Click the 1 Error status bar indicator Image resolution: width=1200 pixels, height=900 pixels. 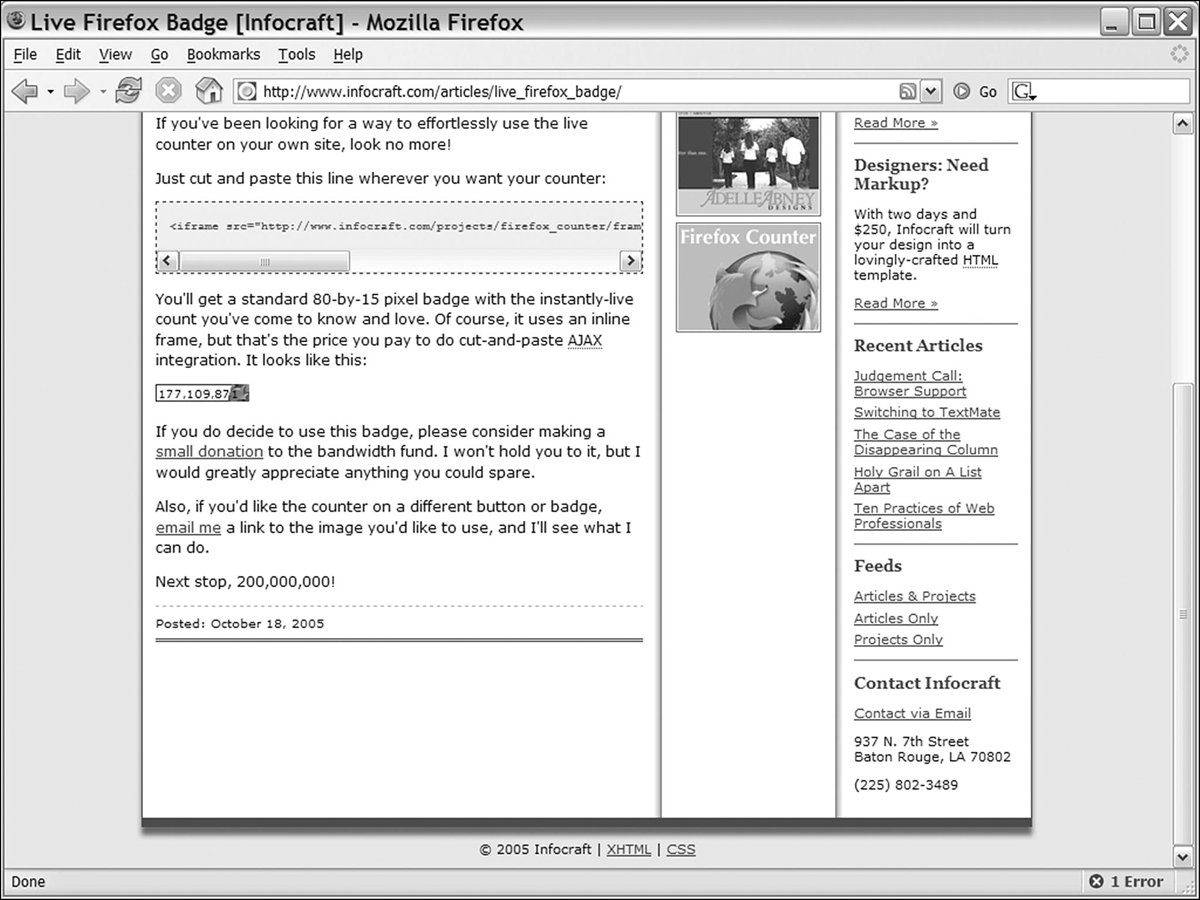1126,881
